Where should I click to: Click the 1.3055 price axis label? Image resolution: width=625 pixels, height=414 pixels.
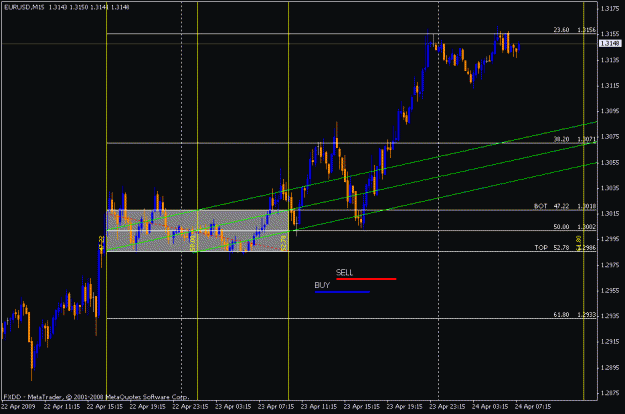click(x=610, y=163)
